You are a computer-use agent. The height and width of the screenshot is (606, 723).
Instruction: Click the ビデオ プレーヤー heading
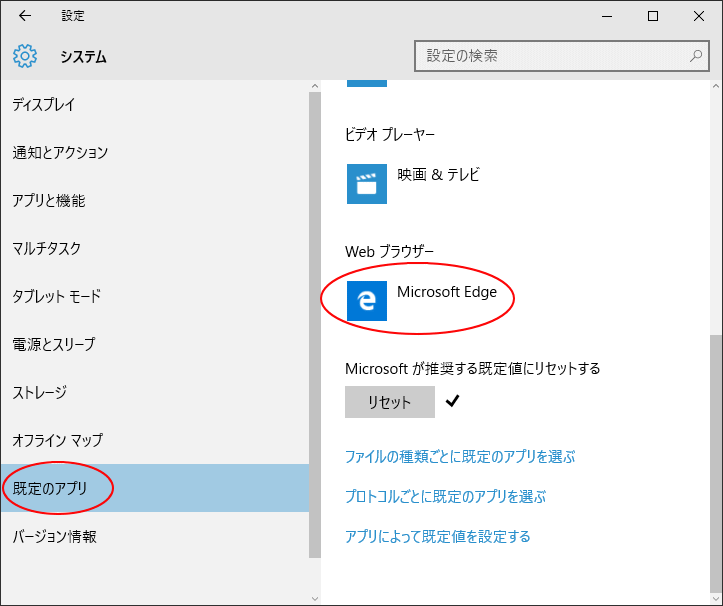click(x=390, y=135)
